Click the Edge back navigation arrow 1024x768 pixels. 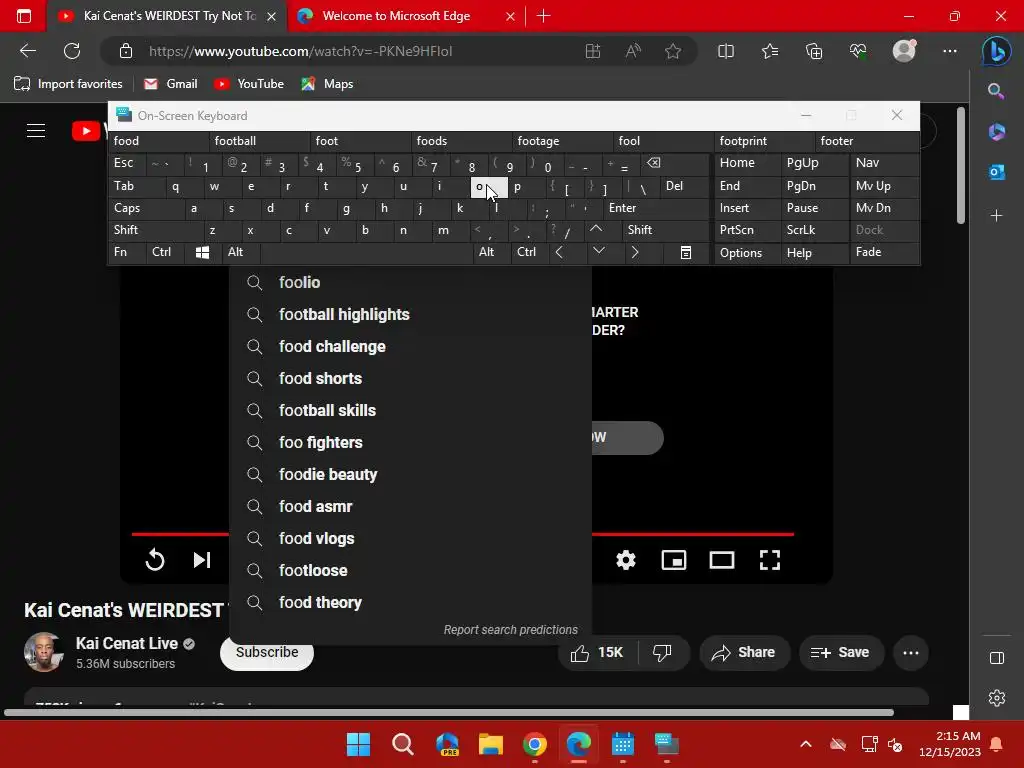(27, 51)
